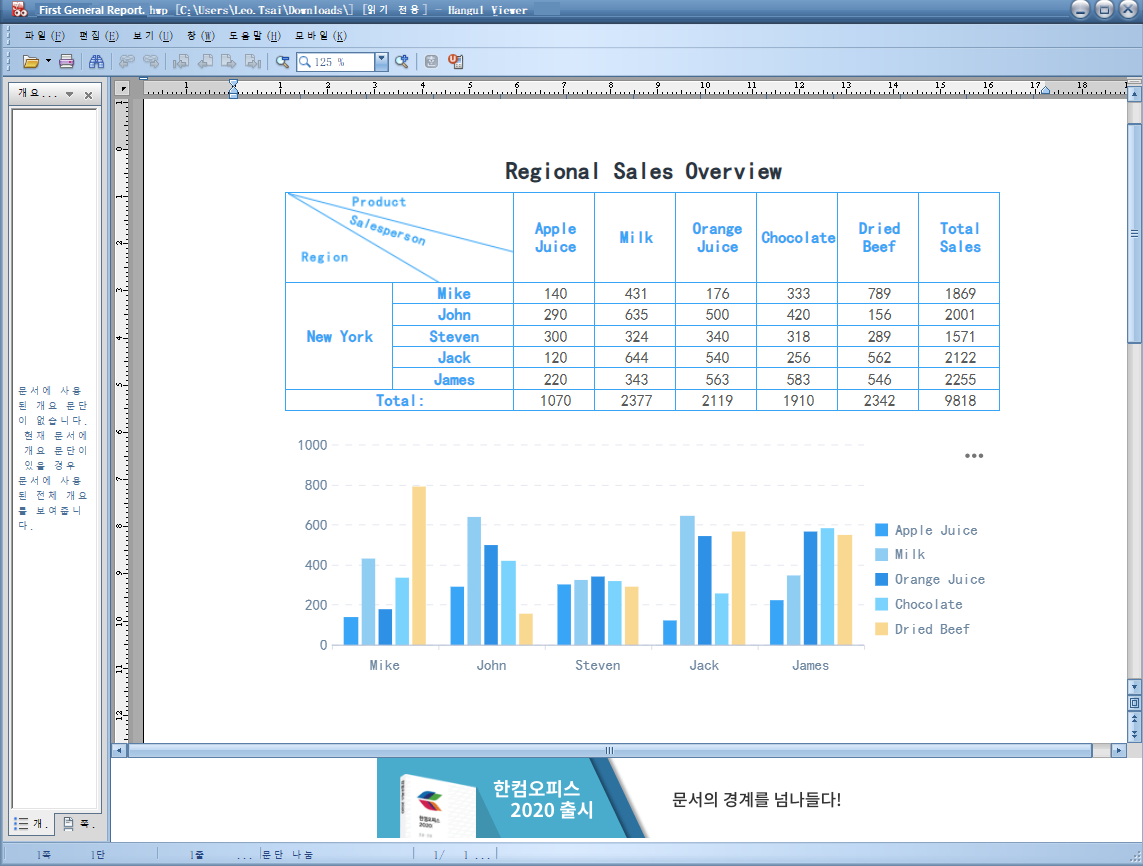Image resolution: width=1143 pixels, height=866 pixels.
Task: Click the 'Chocolate' column header
Action: click(x=797, y=238)
